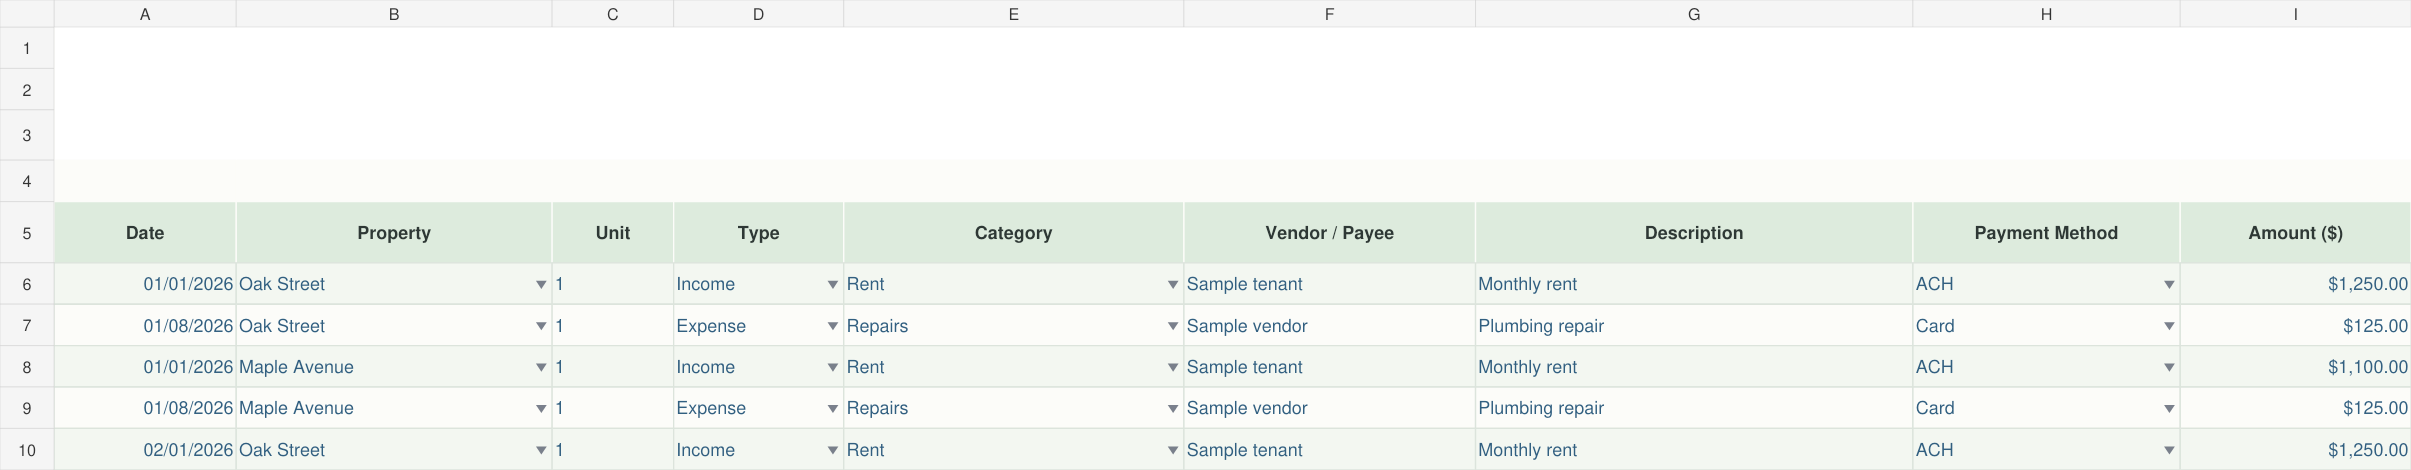This screenshot has height=470, width=2411.
Task: Open Category dropdown arrow in row 6
Action: click(x=1172, y=285)
